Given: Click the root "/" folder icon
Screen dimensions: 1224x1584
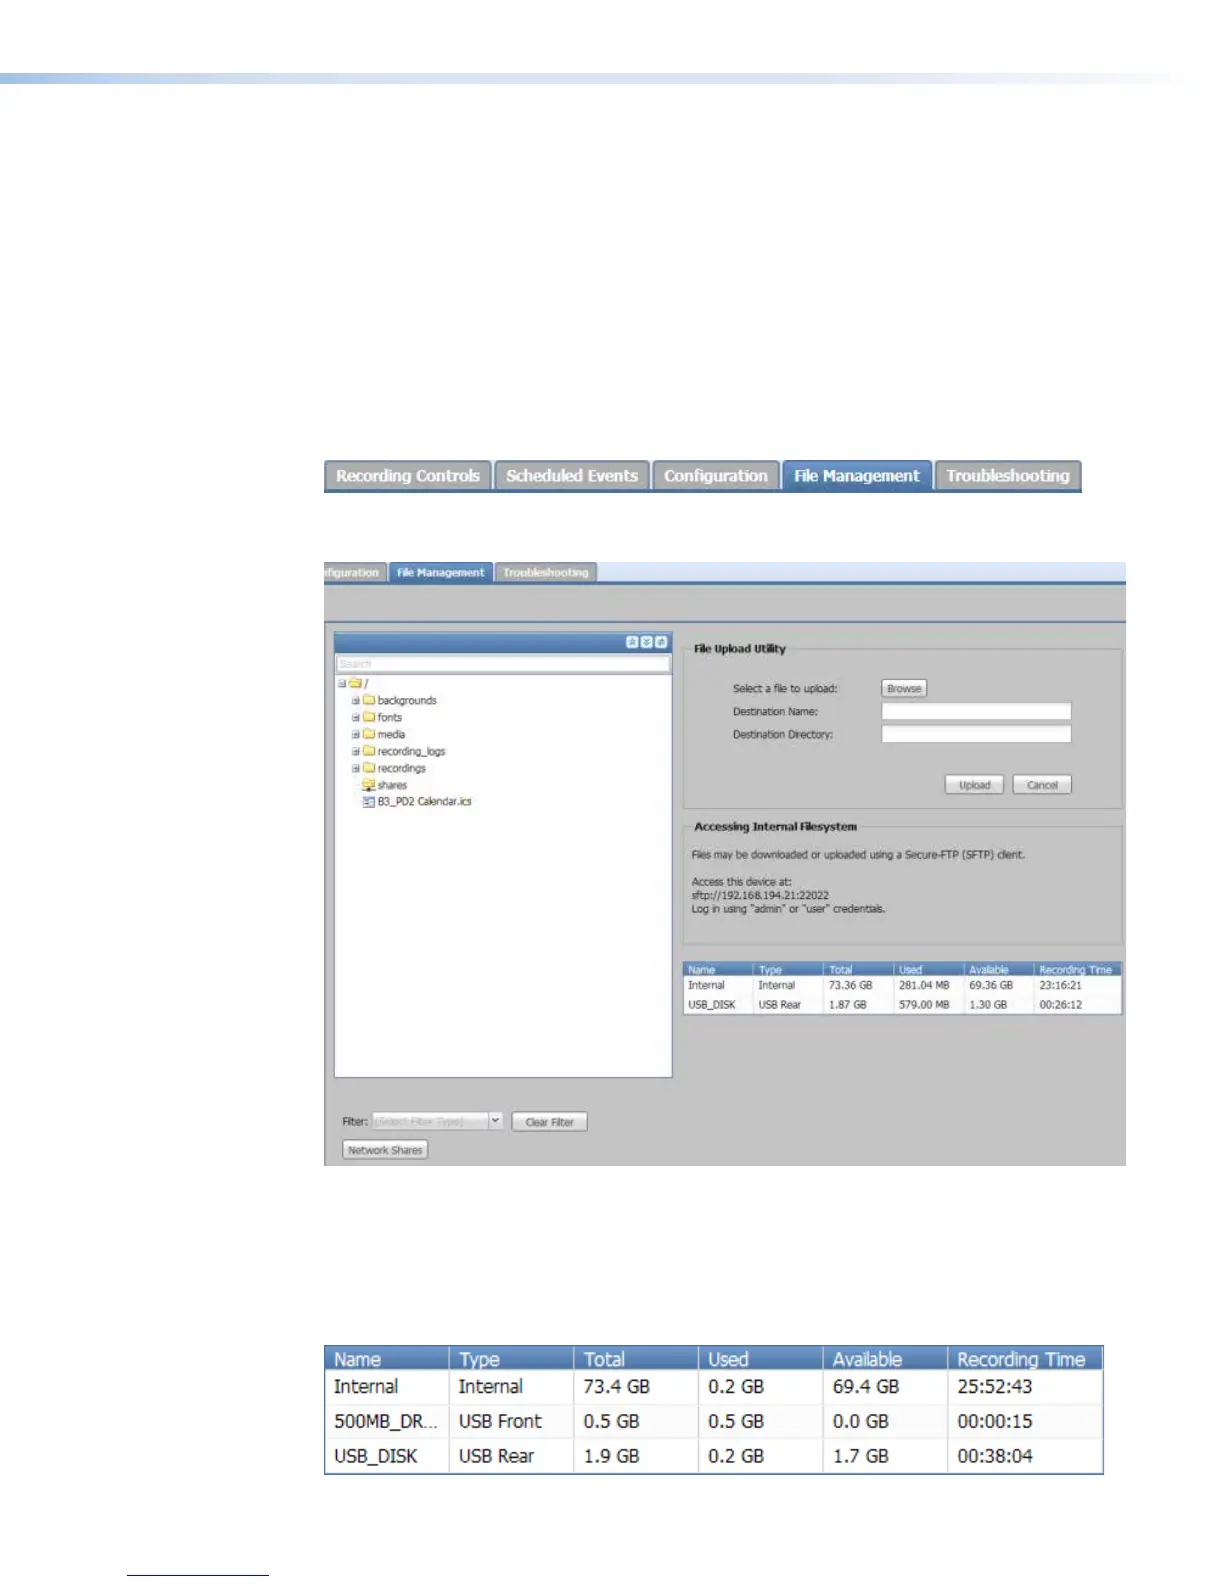Looking at the screenshot, I should 354,684.
